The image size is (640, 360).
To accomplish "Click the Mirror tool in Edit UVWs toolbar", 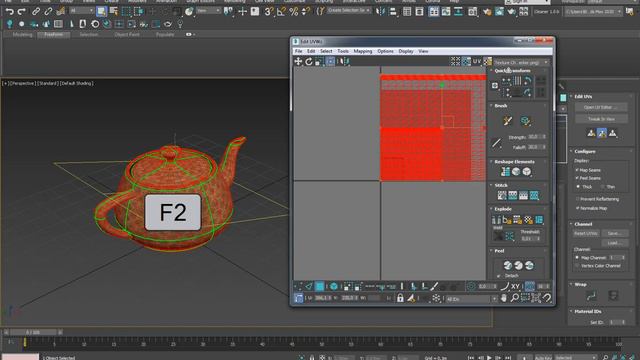I will [x=344, y=62].
